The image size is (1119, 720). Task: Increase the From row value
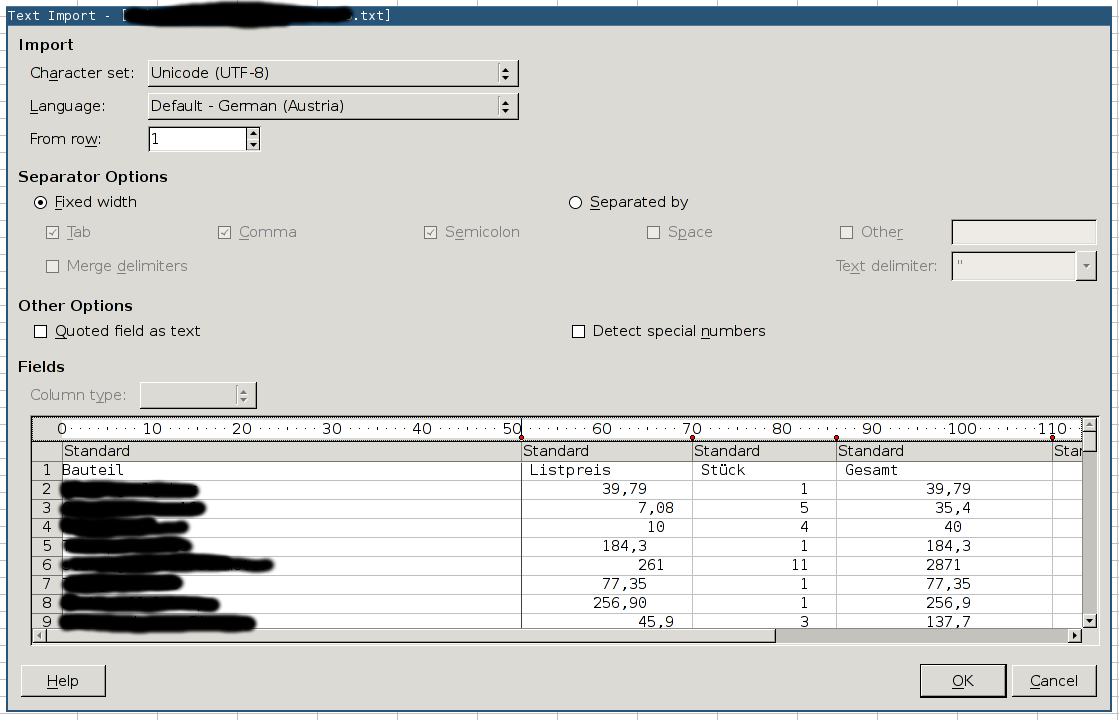[x=253, y=133]
